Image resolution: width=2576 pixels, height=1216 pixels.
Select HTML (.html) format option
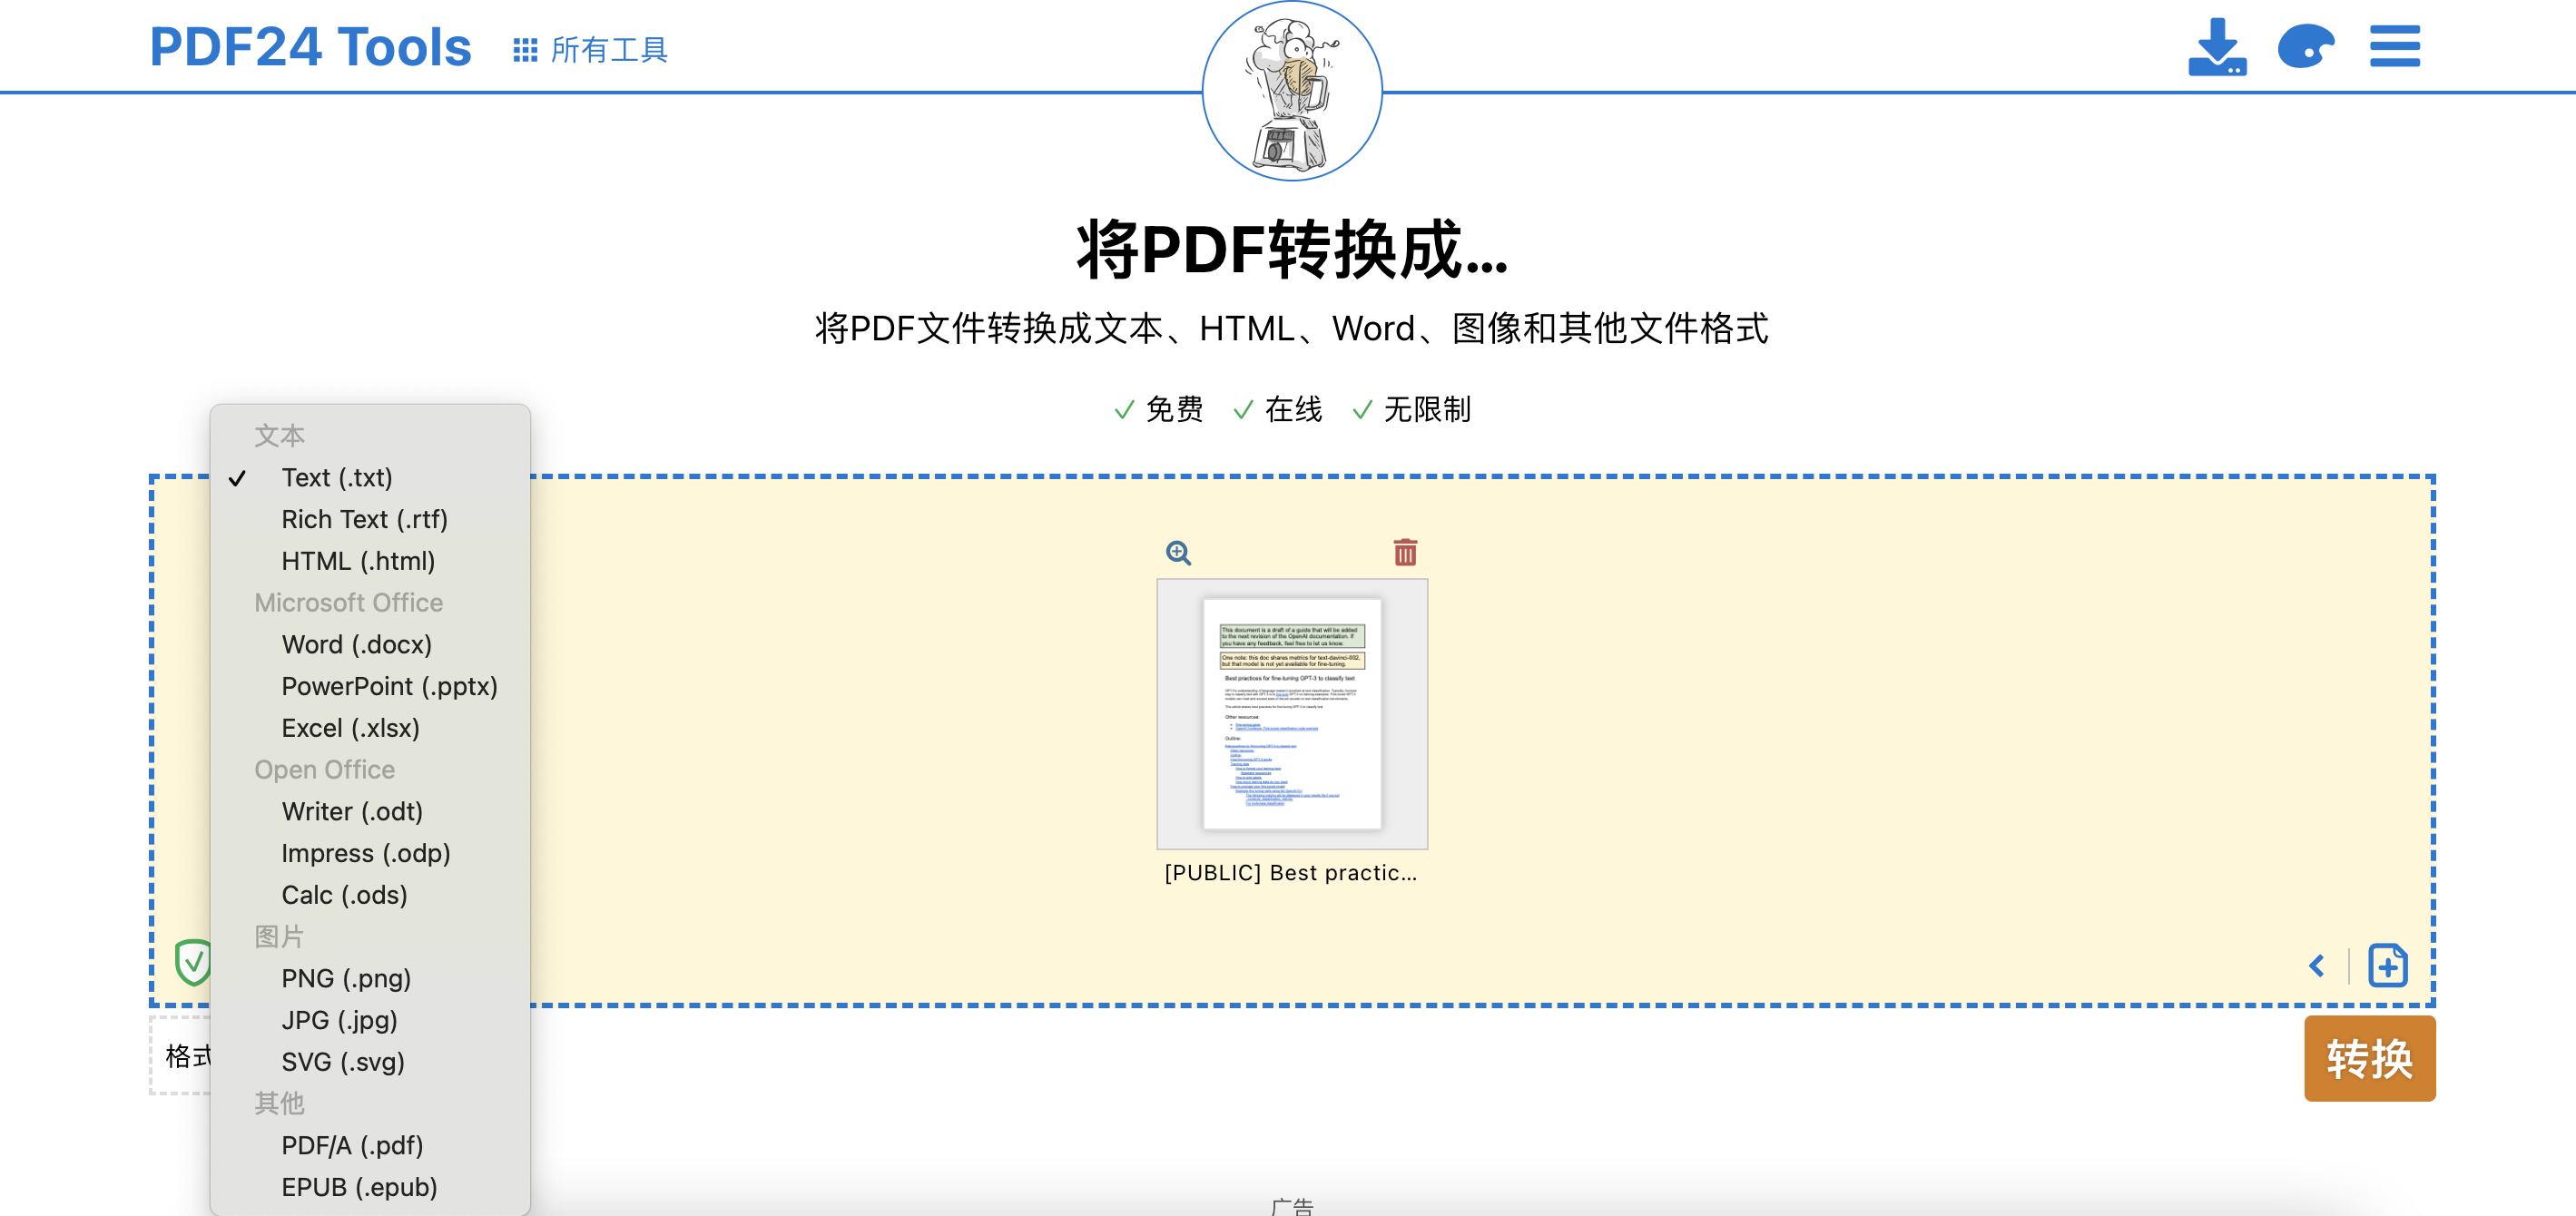click(x=358, y=561)
